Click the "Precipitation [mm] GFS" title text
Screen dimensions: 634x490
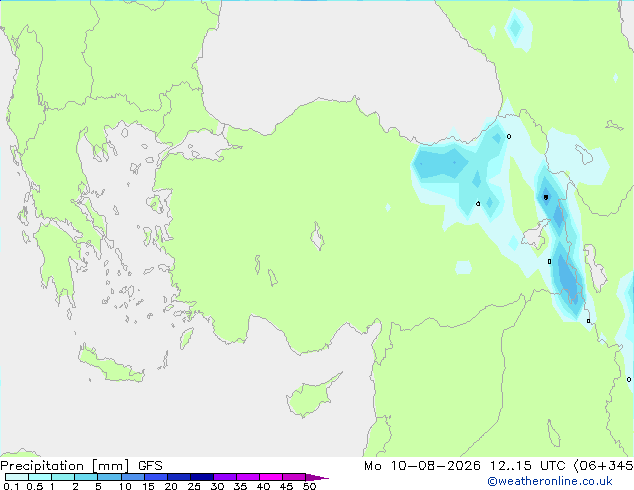click(81, 466)
